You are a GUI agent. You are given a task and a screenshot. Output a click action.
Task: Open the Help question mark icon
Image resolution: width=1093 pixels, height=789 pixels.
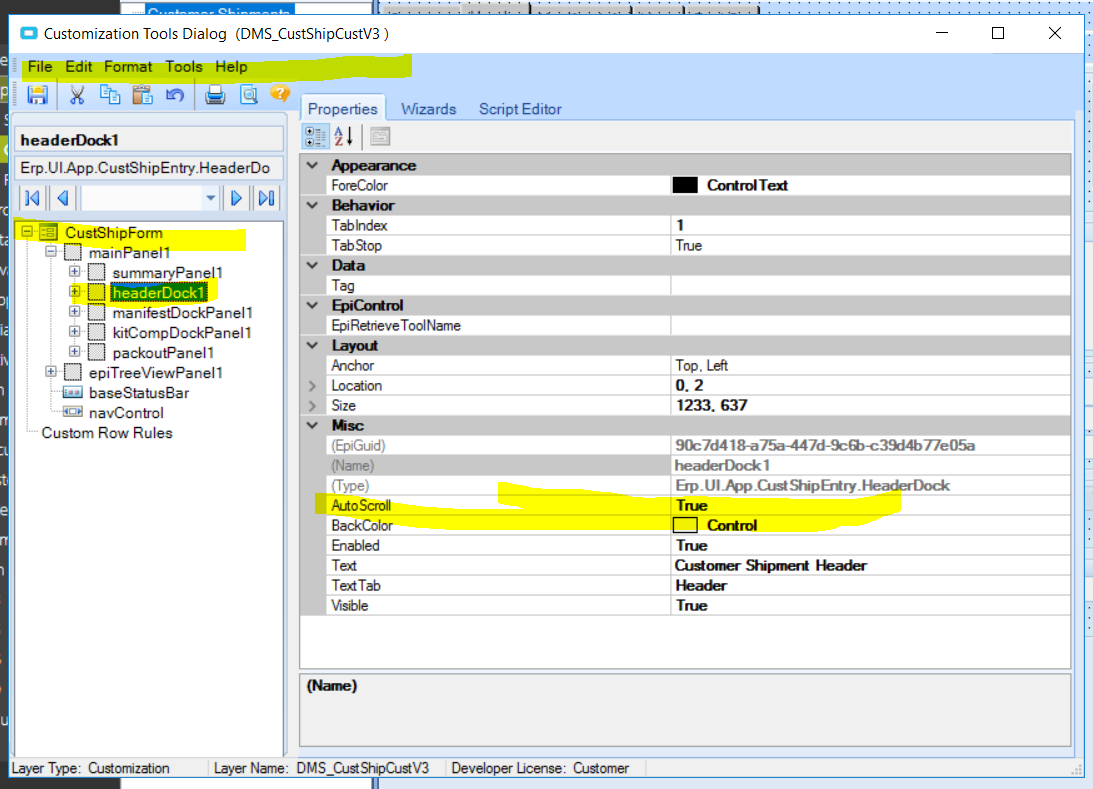pos(280,93)
